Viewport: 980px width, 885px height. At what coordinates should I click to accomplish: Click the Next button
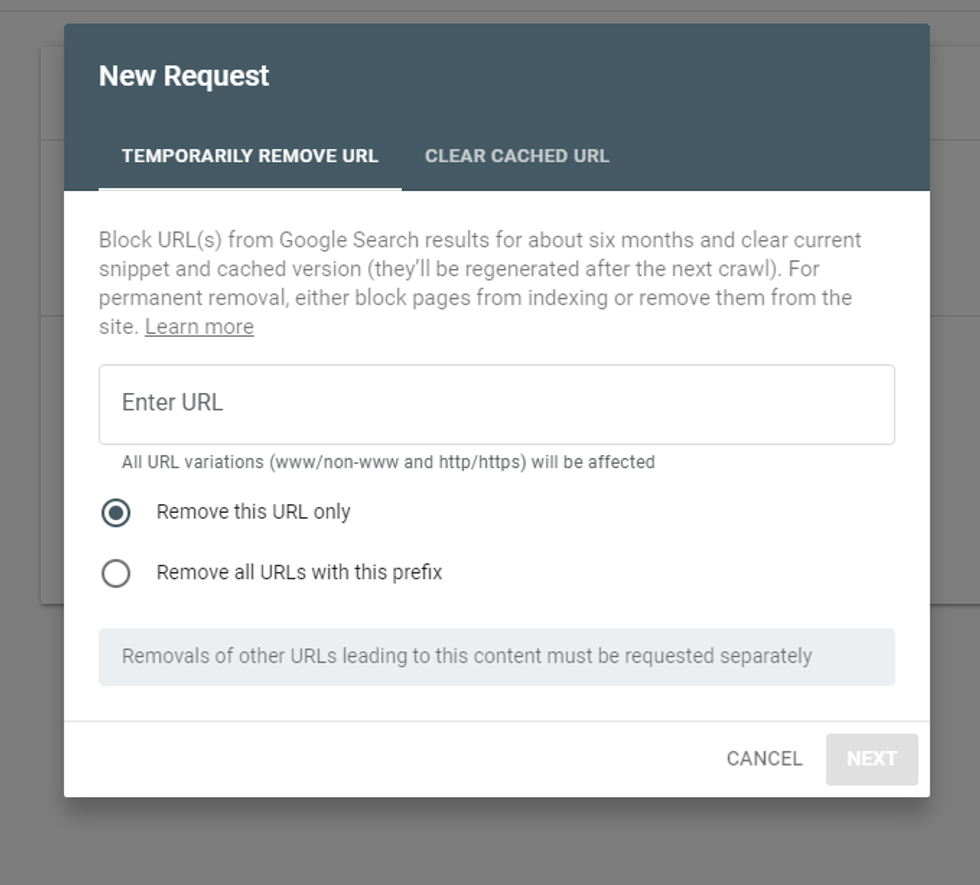[x=871, y=759]
